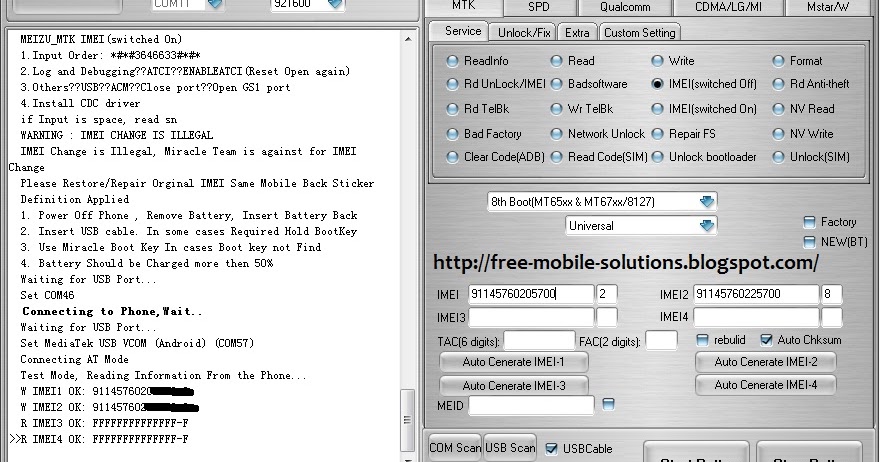Click the IMEI2 number input field
The width and height of the screenshot is (880, 462).
click(756, 294)
